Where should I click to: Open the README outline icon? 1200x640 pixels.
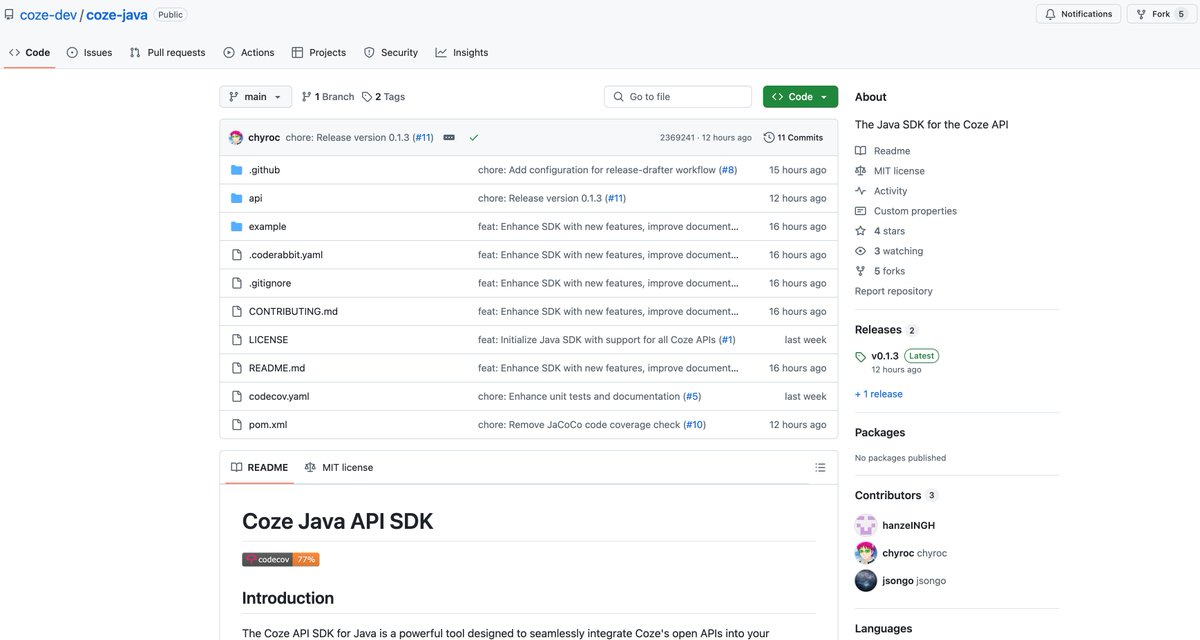tap(820, 467)
